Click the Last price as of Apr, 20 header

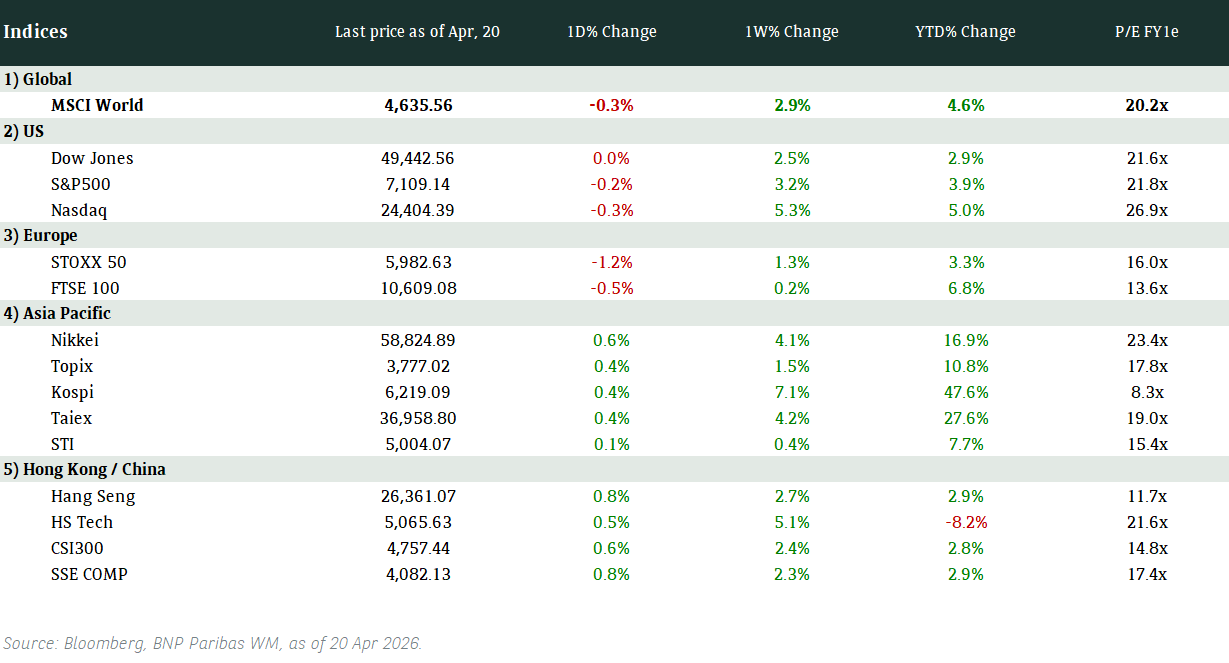[x=417, y=31]
